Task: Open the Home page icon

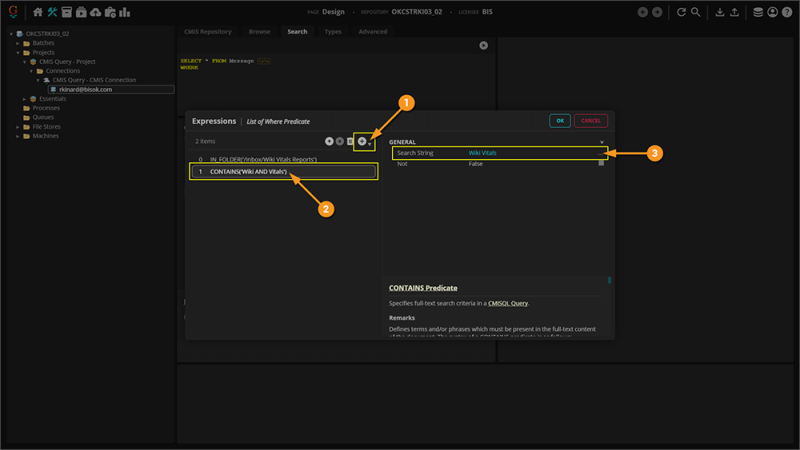Action: (x=38, y=12)
